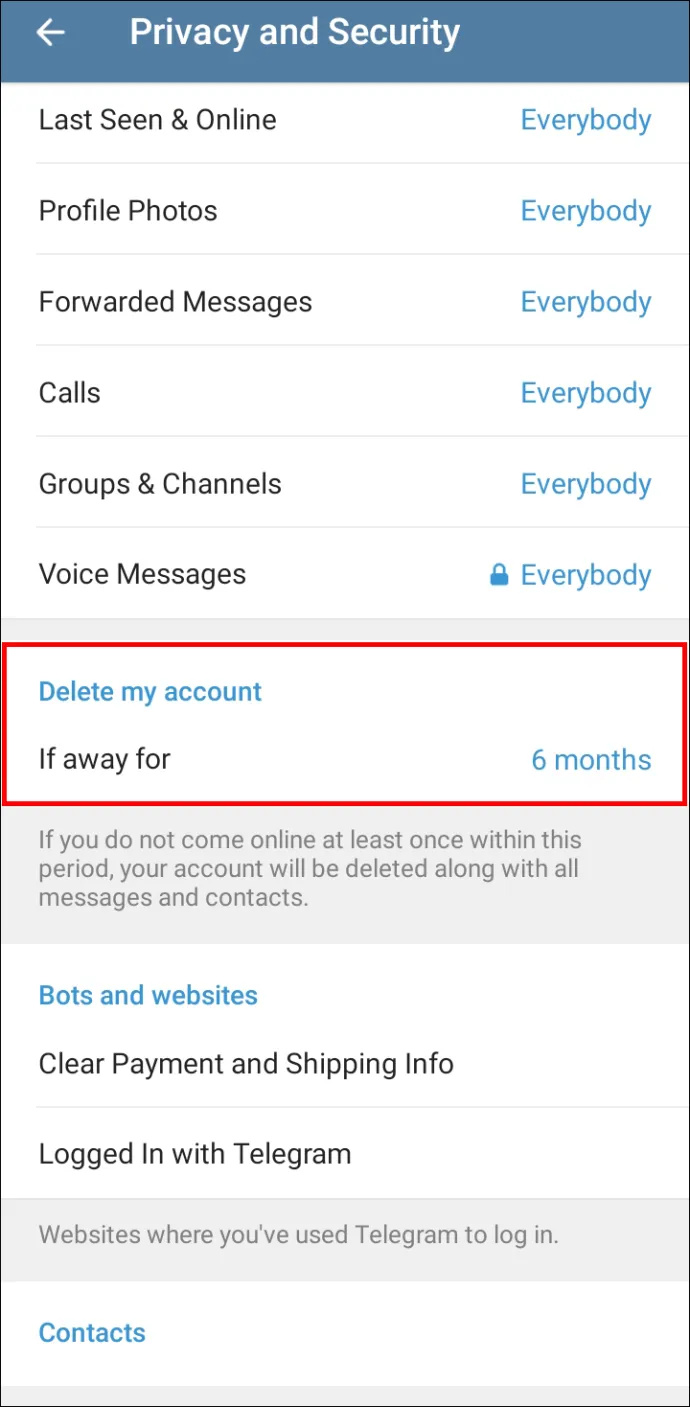Select the If away for row
This screenshot has width=690, height=1407.
345,760
